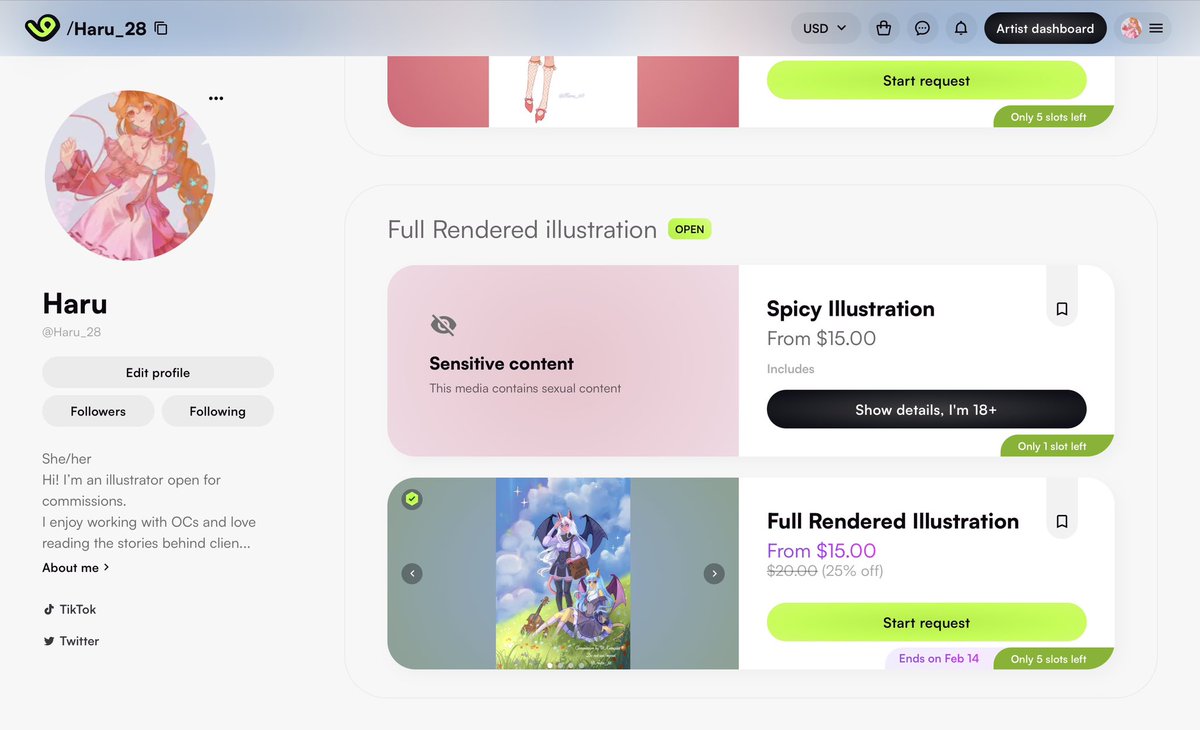Open the shopping bag icon
The width and height of the screenshot is (1200, 730).
tap(884, 28)
